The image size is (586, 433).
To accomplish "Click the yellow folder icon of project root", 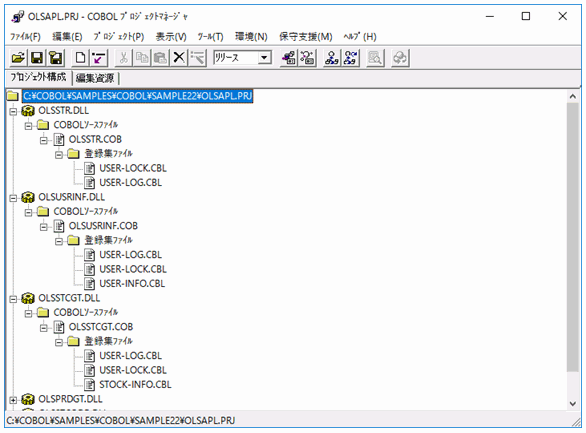I will (12, 96).
